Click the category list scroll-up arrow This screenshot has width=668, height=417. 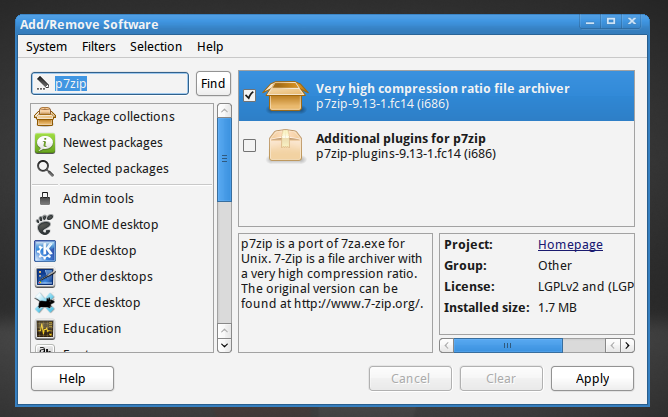225,111
